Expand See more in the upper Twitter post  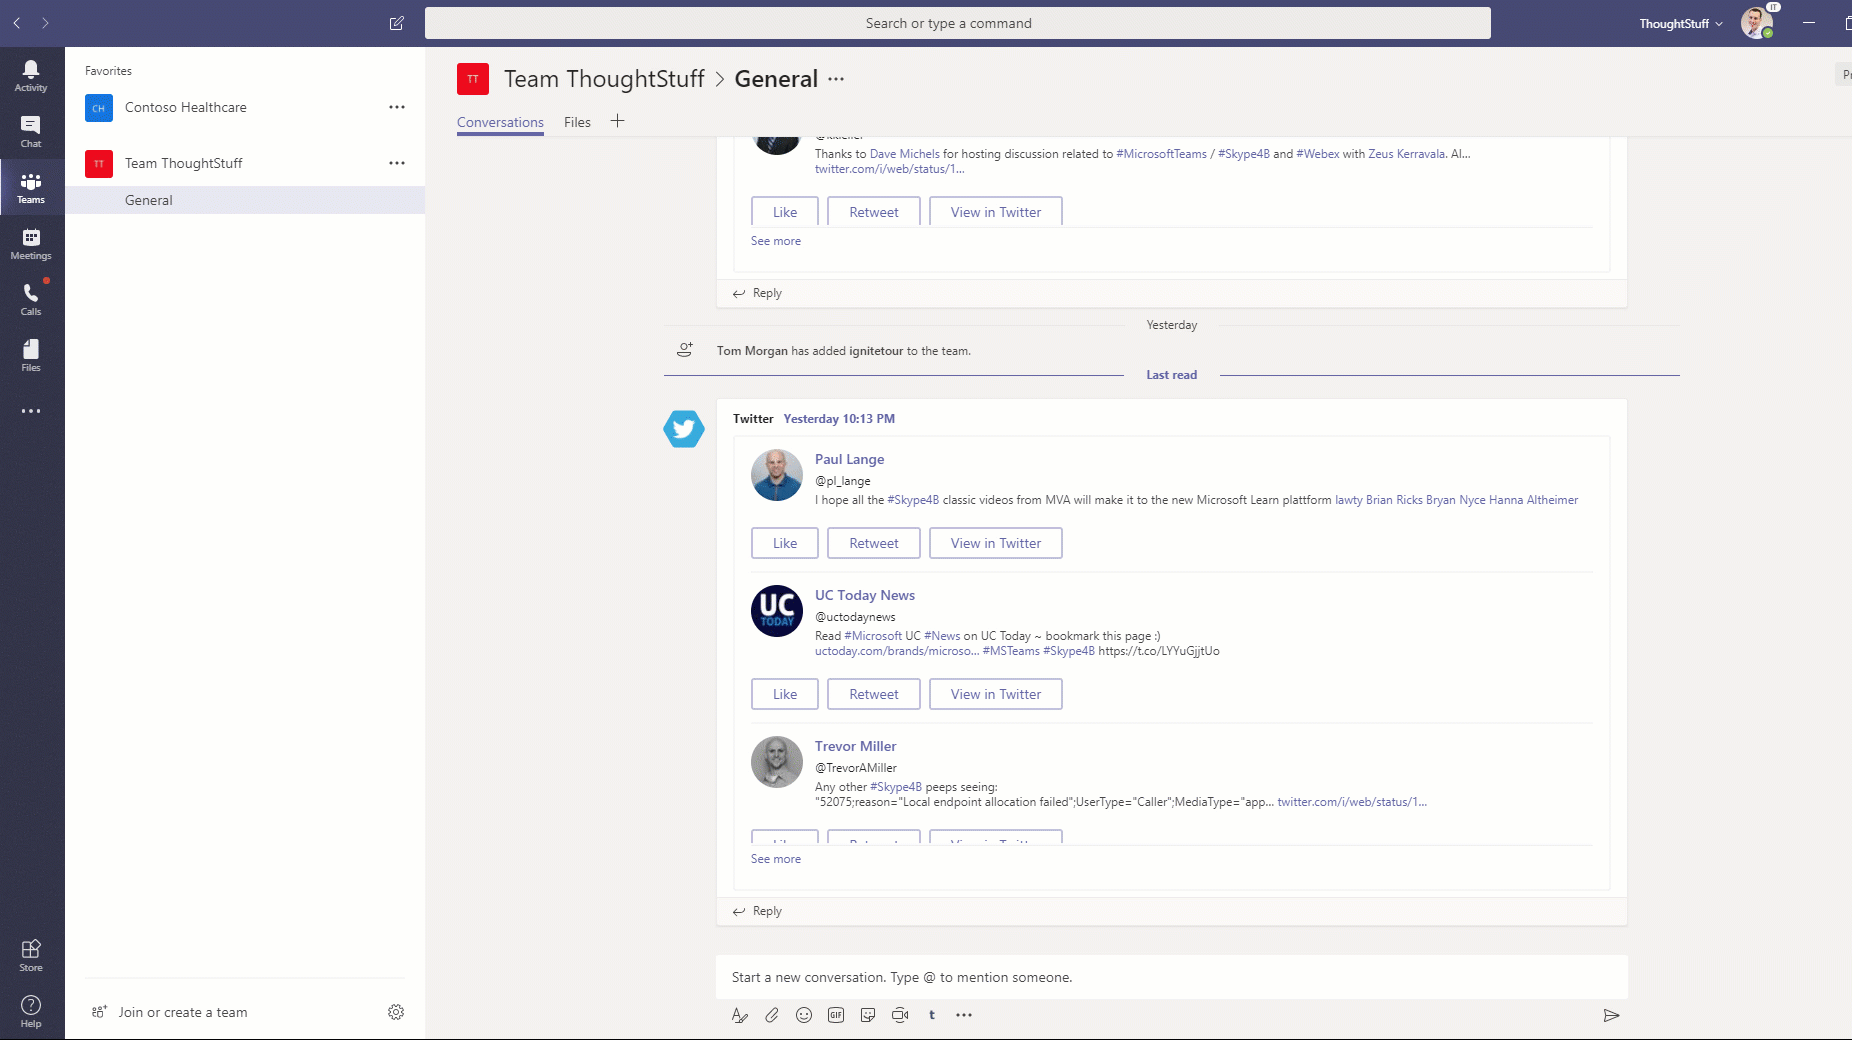pyautogui.click(x=776, y=241)
